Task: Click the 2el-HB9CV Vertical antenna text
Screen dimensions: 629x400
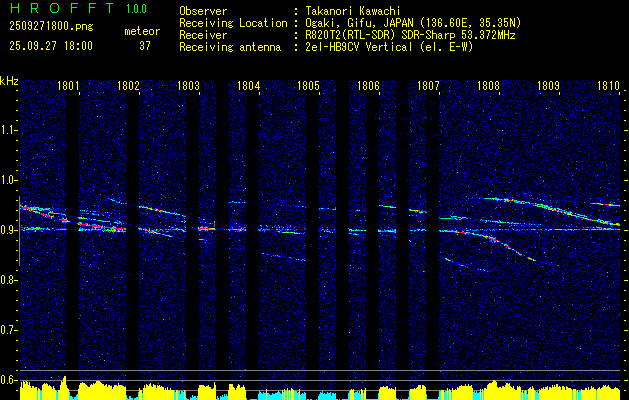Action: pyautogui.click(x=389, y=47)
